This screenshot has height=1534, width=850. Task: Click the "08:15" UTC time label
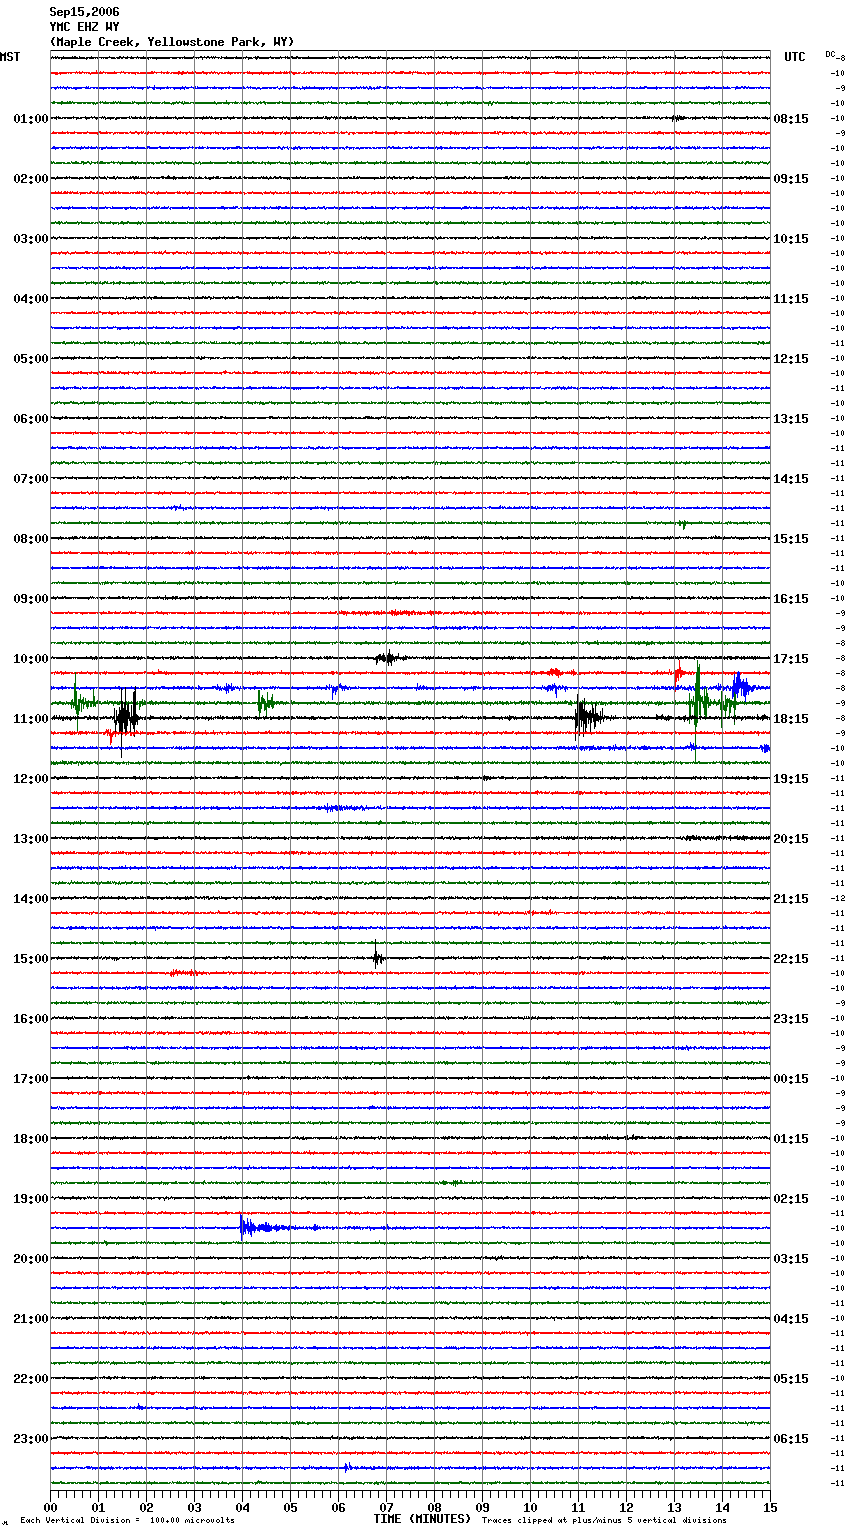791,119
